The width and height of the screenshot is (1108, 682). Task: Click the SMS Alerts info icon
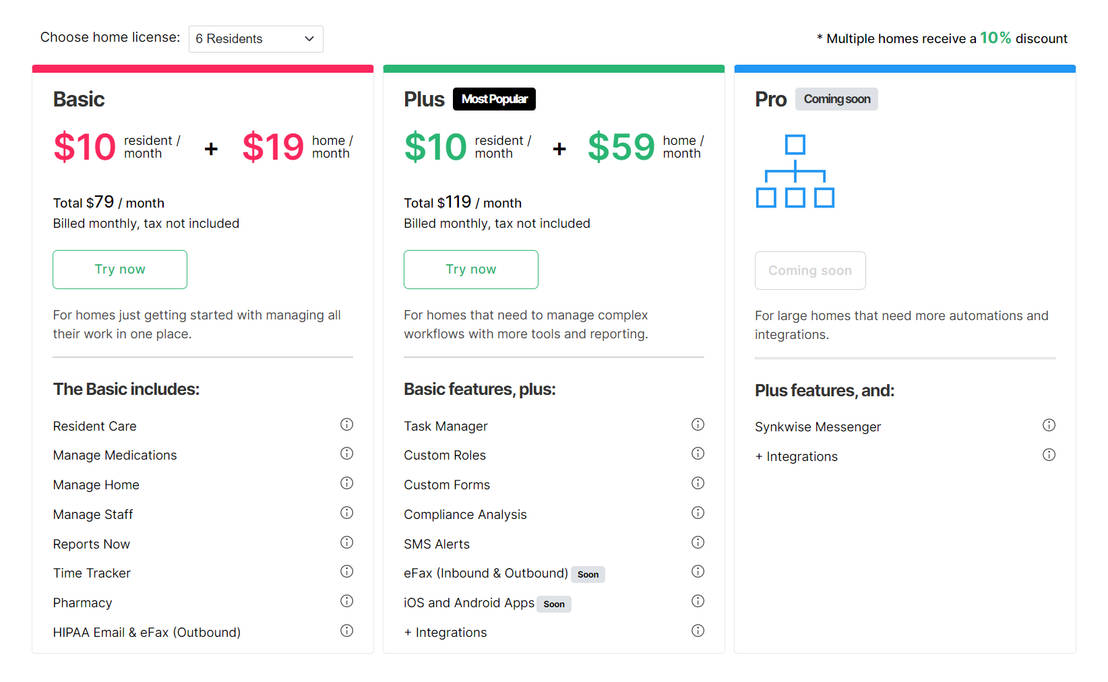697,542
